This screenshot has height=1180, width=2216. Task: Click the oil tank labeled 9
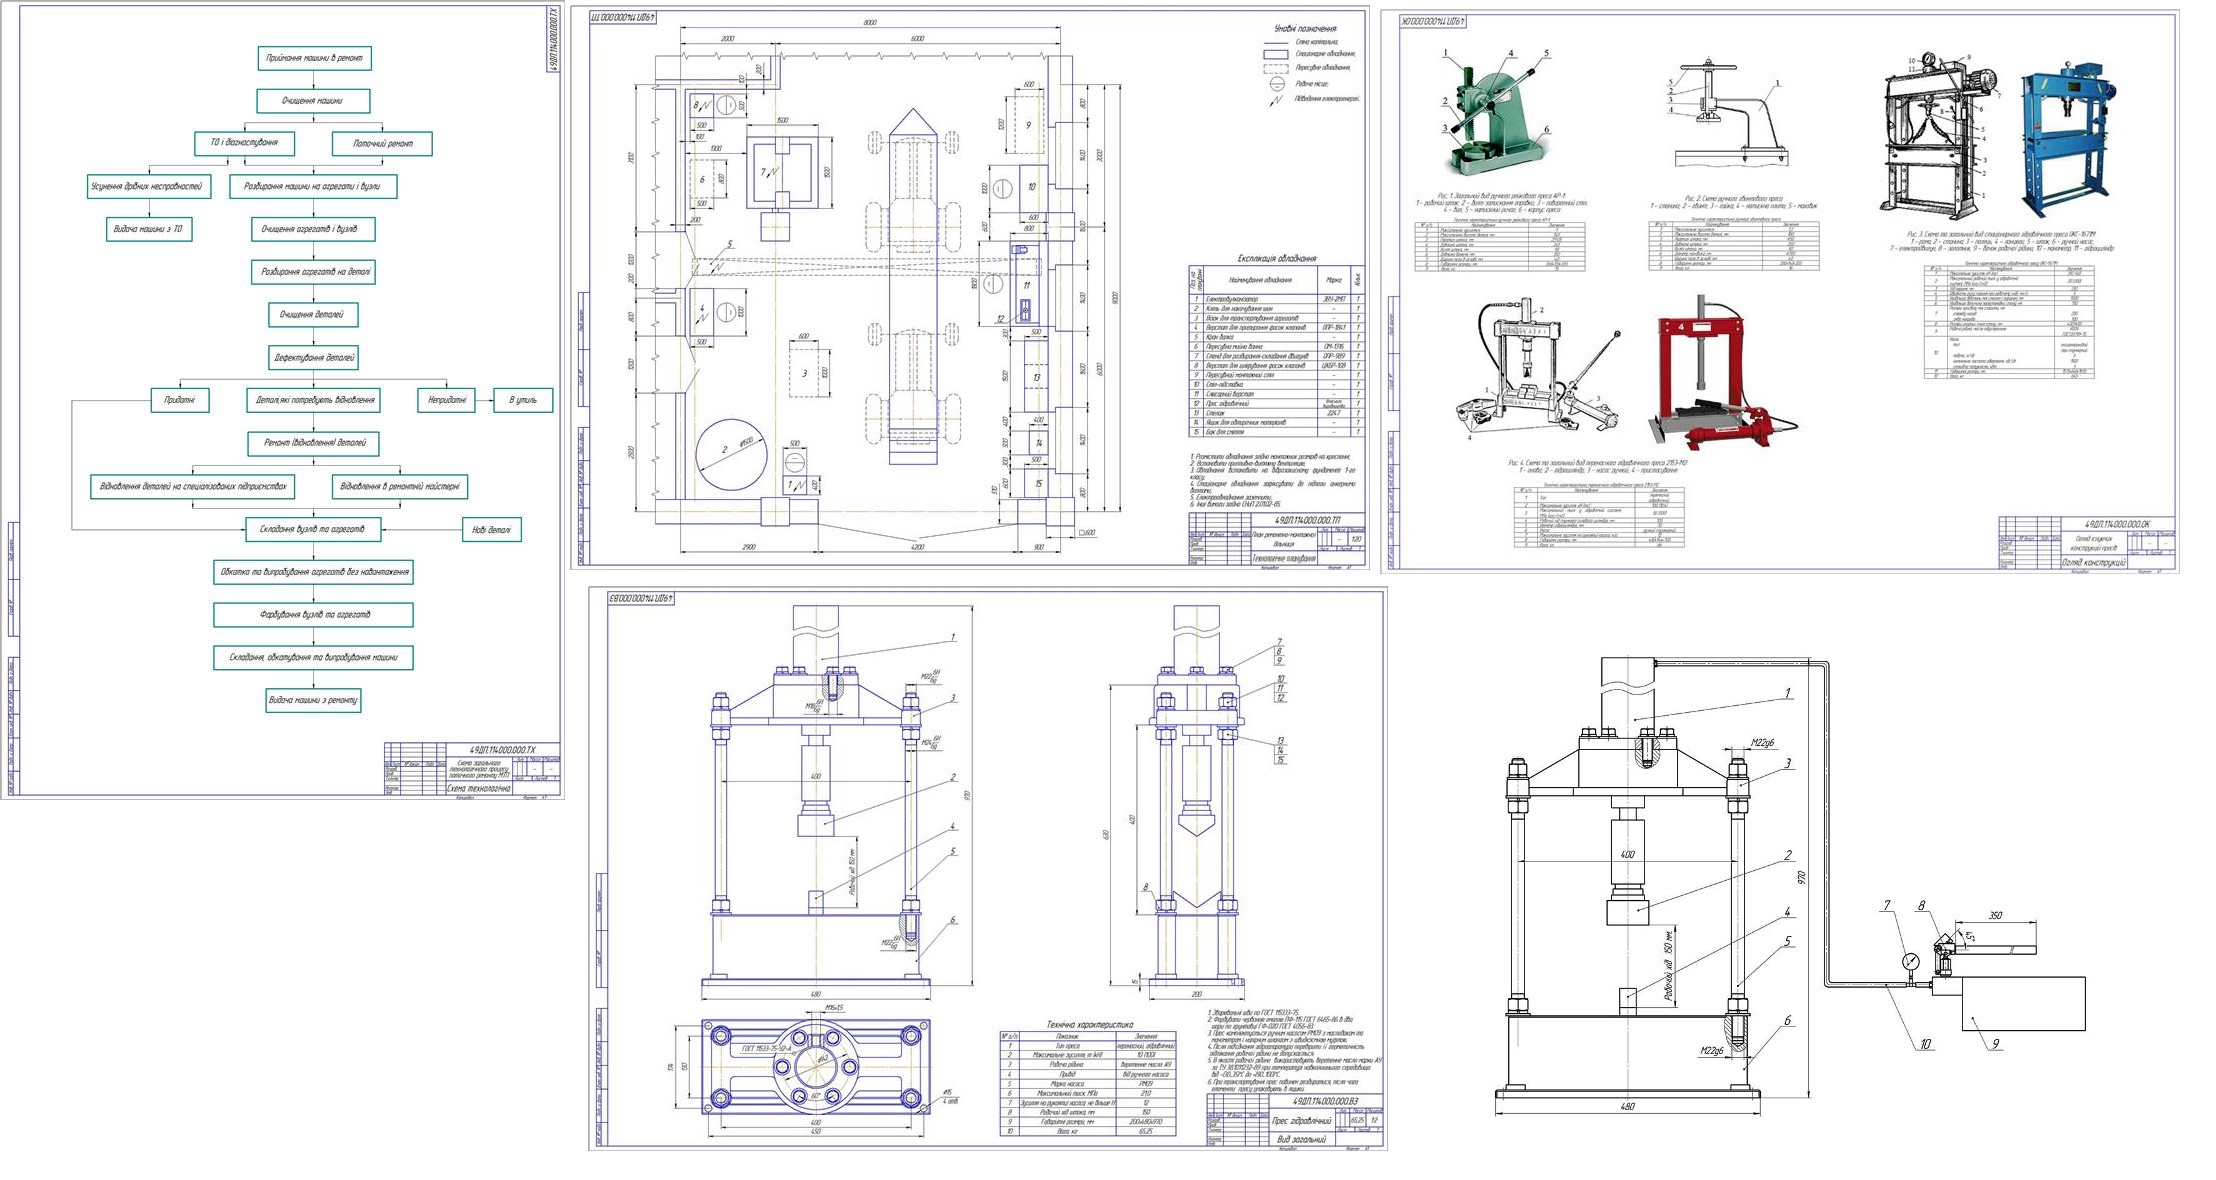click(x=2023, y=1004)
